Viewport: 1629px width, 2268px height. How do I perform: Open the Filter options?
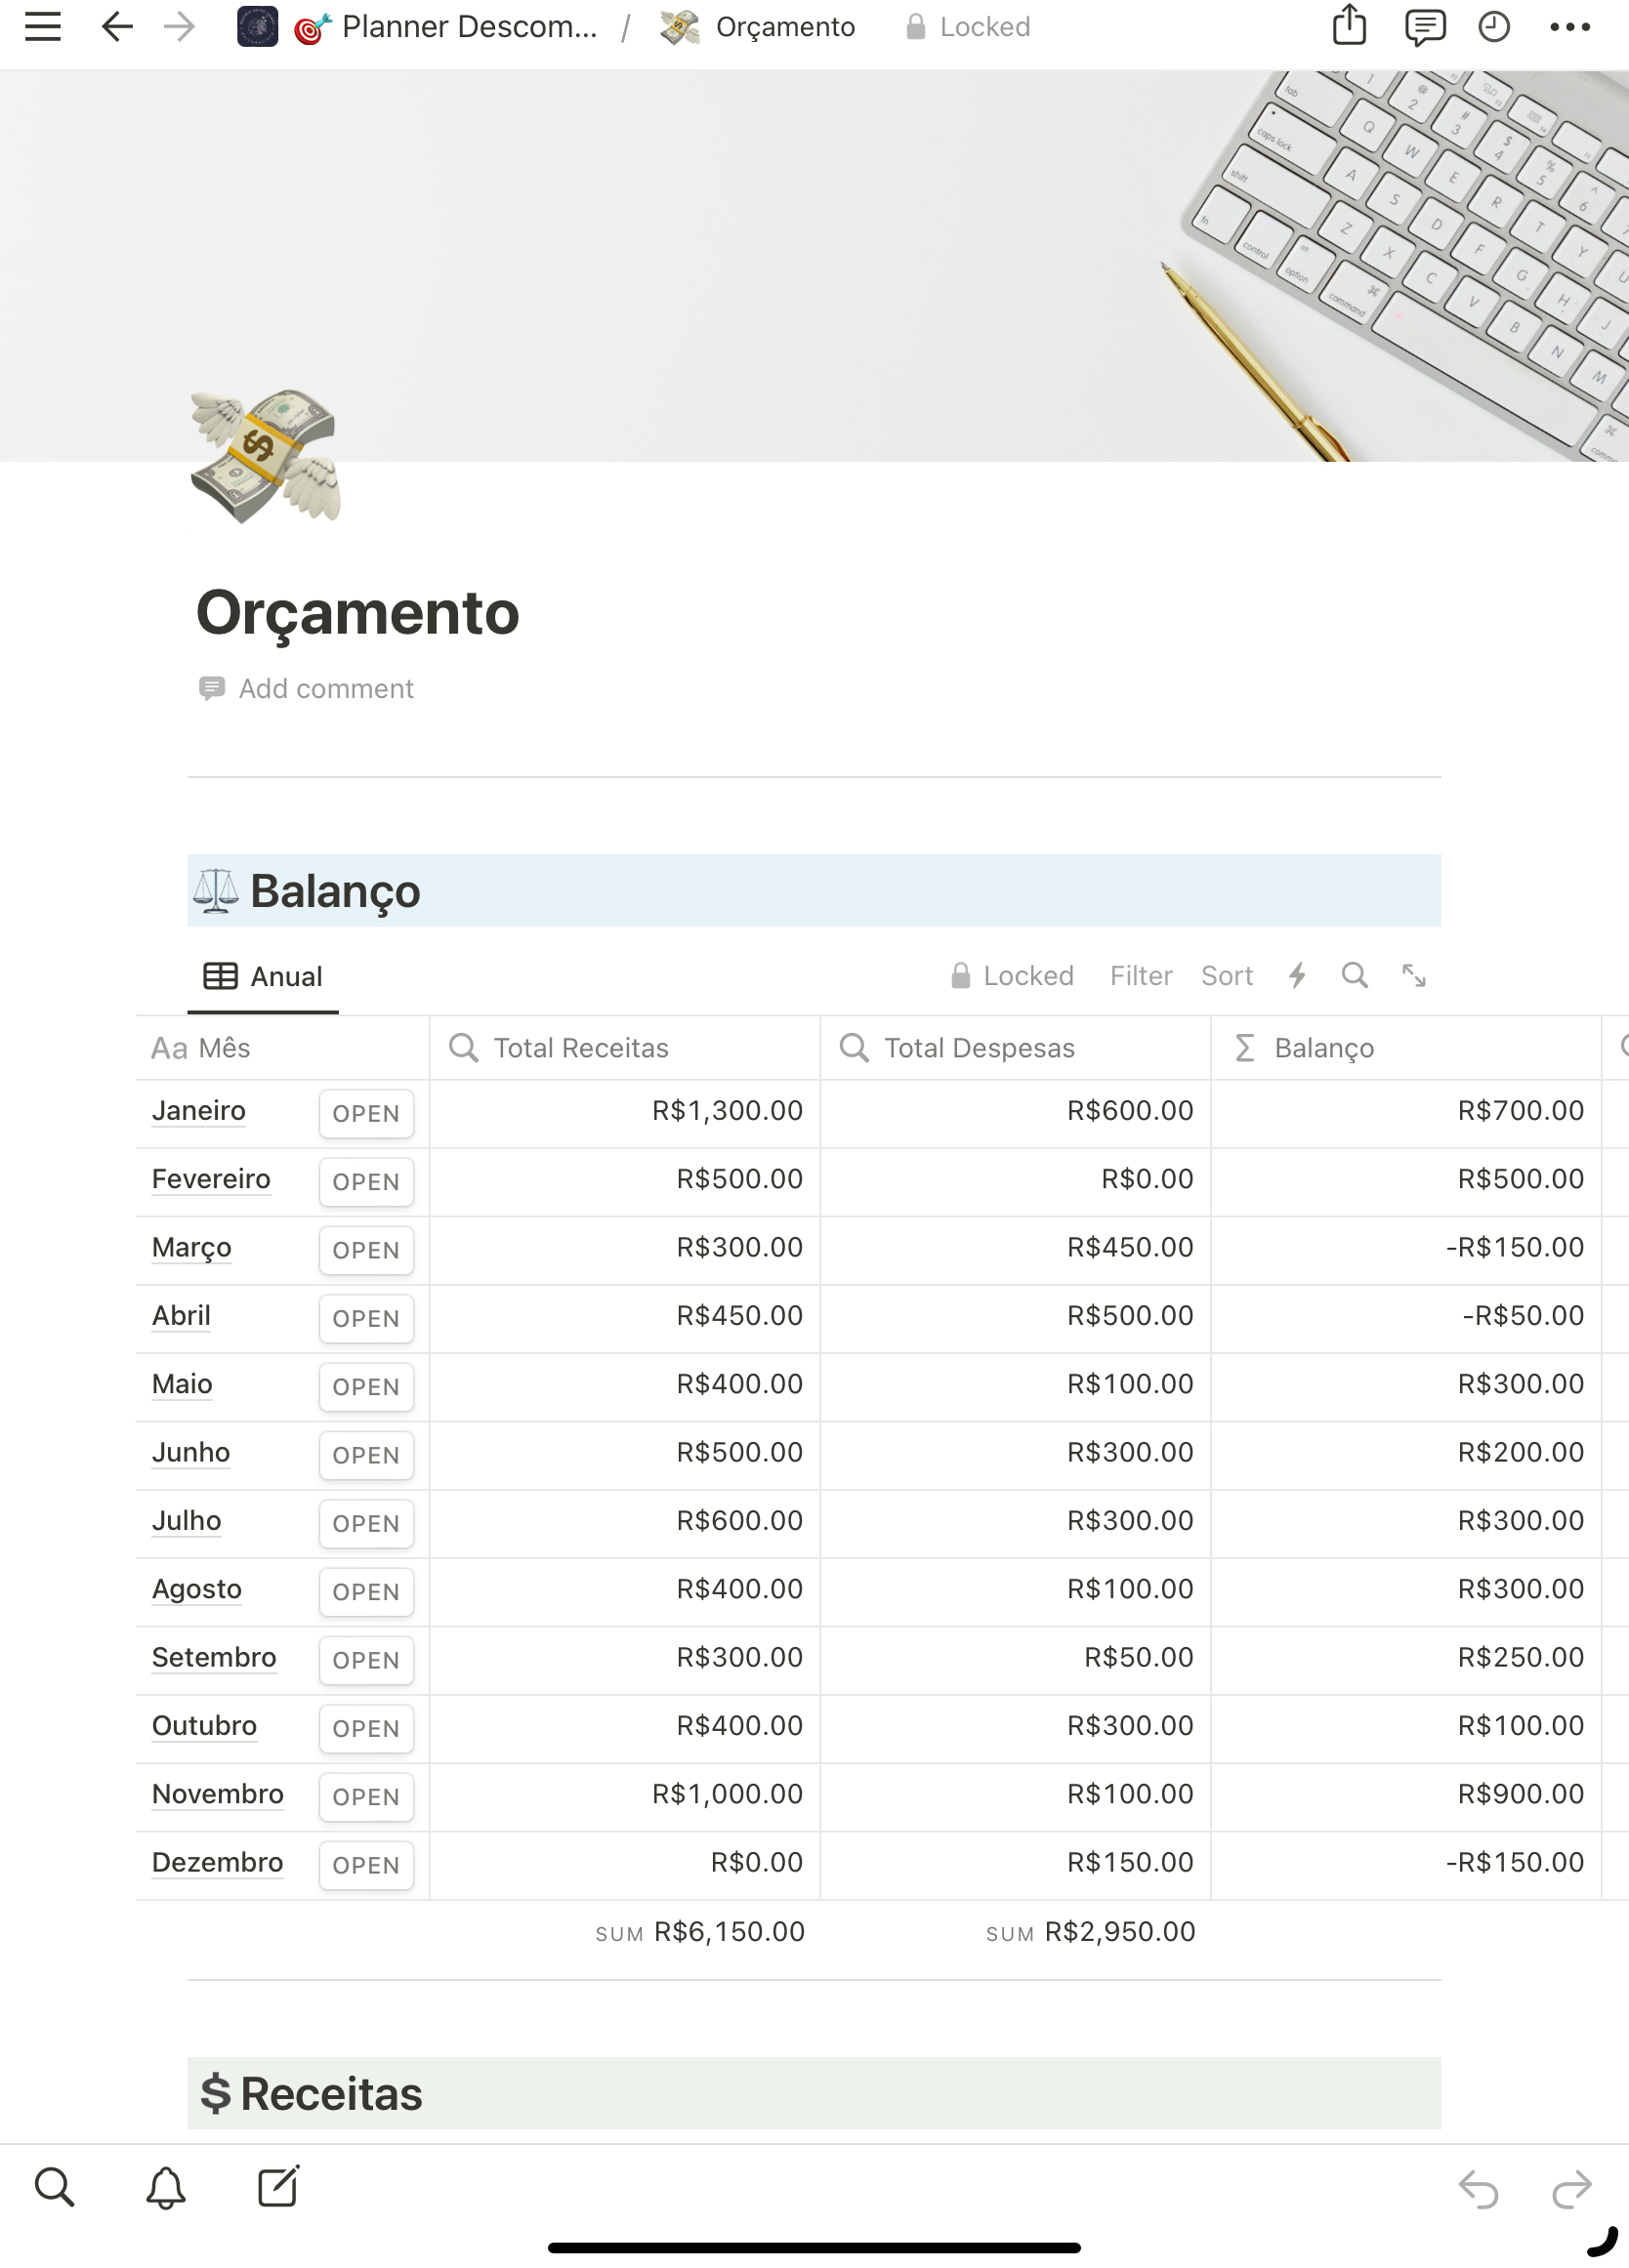[1140, 976]
